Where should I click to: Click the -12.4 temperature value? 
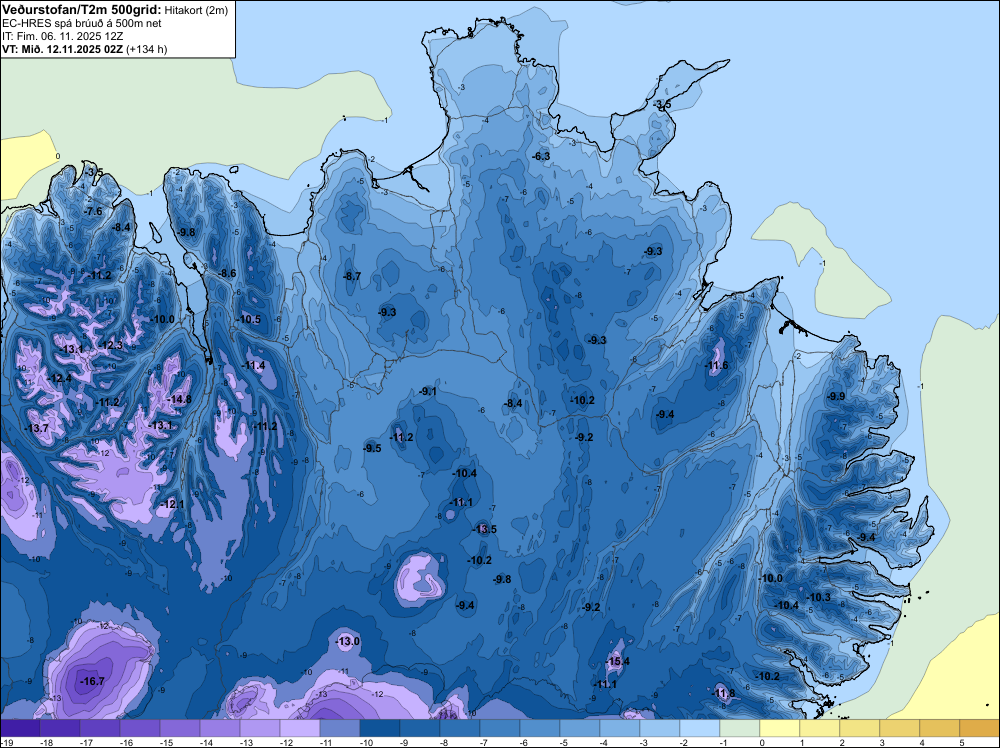click(x=59, y=378)
